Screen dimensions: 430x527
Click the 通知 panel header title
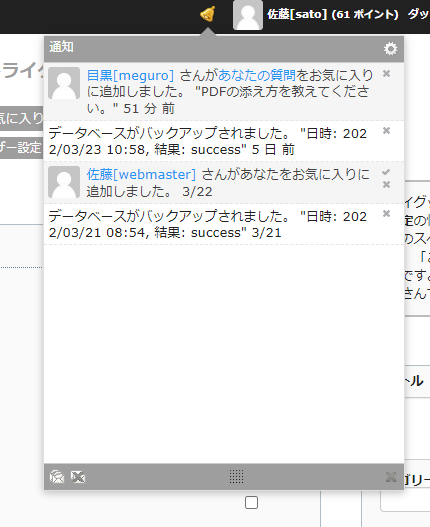(61, 47)
